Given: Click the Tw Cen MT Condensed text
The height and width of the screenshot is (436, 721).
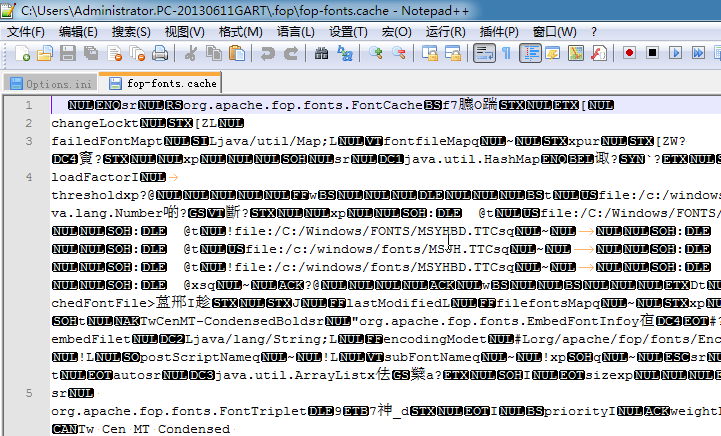Looking at the screenshot, I should [154, 429].
